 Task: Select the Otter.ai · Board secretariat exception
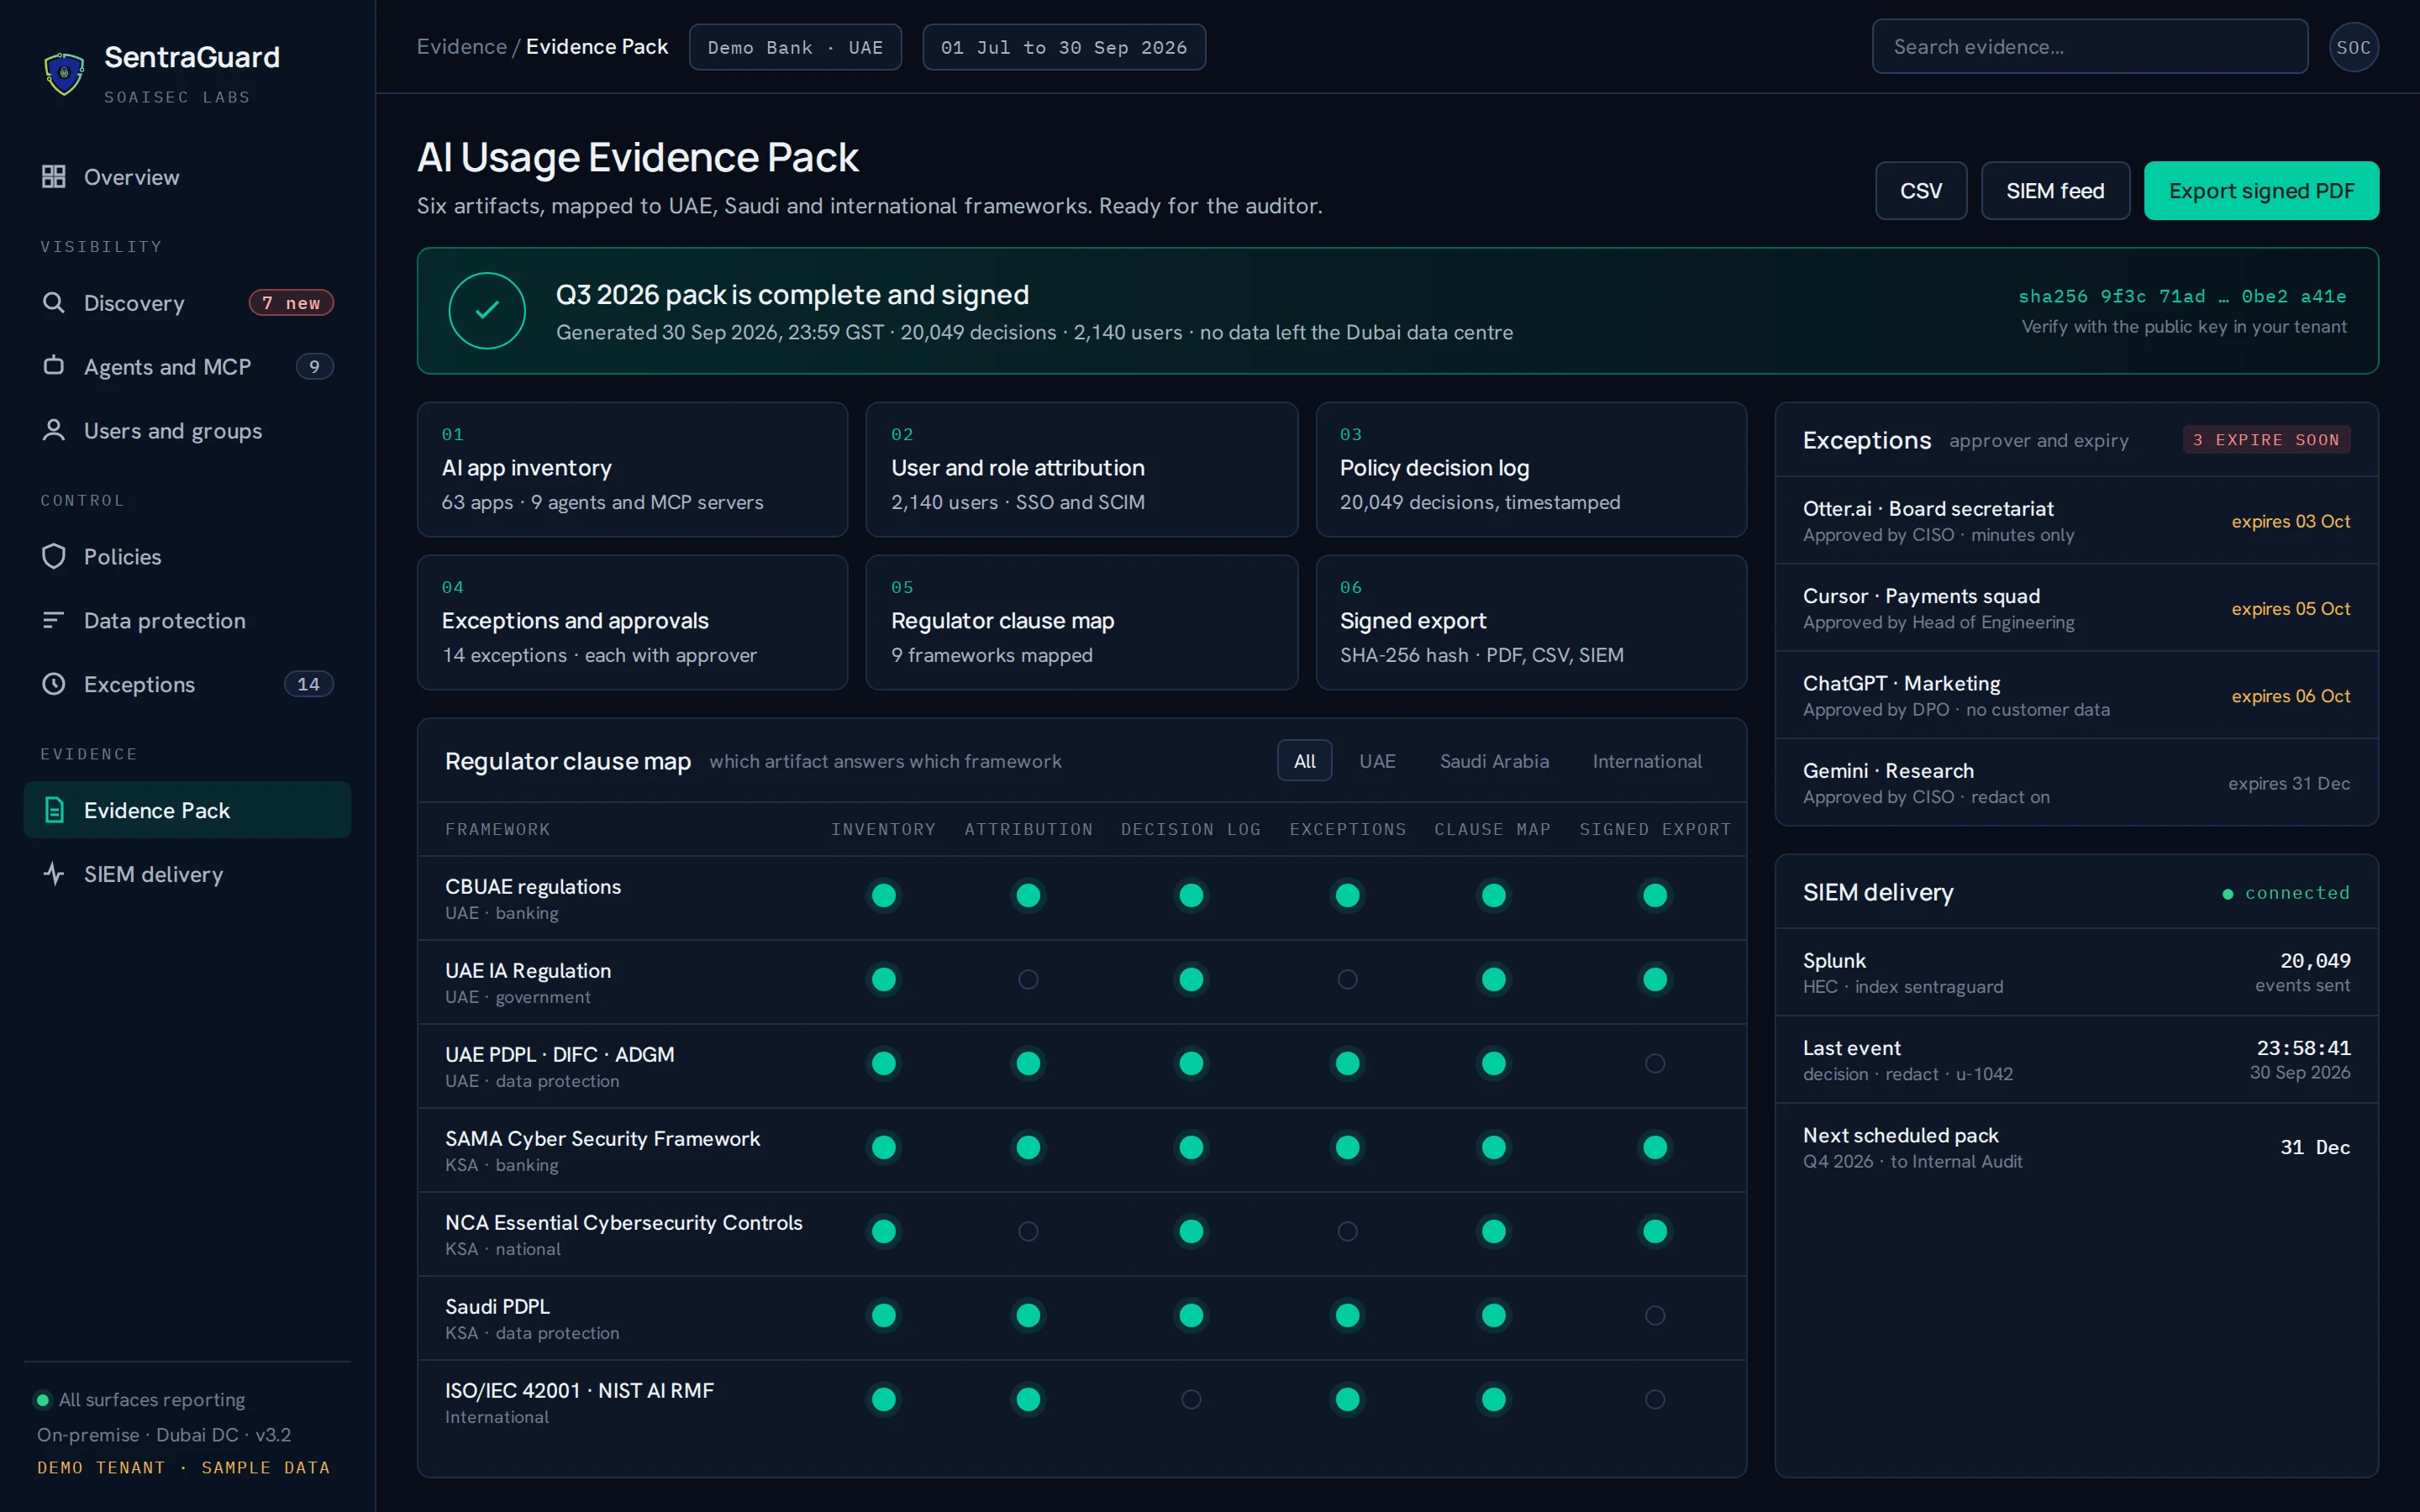pyautogui.click(x=2076, y=521)
